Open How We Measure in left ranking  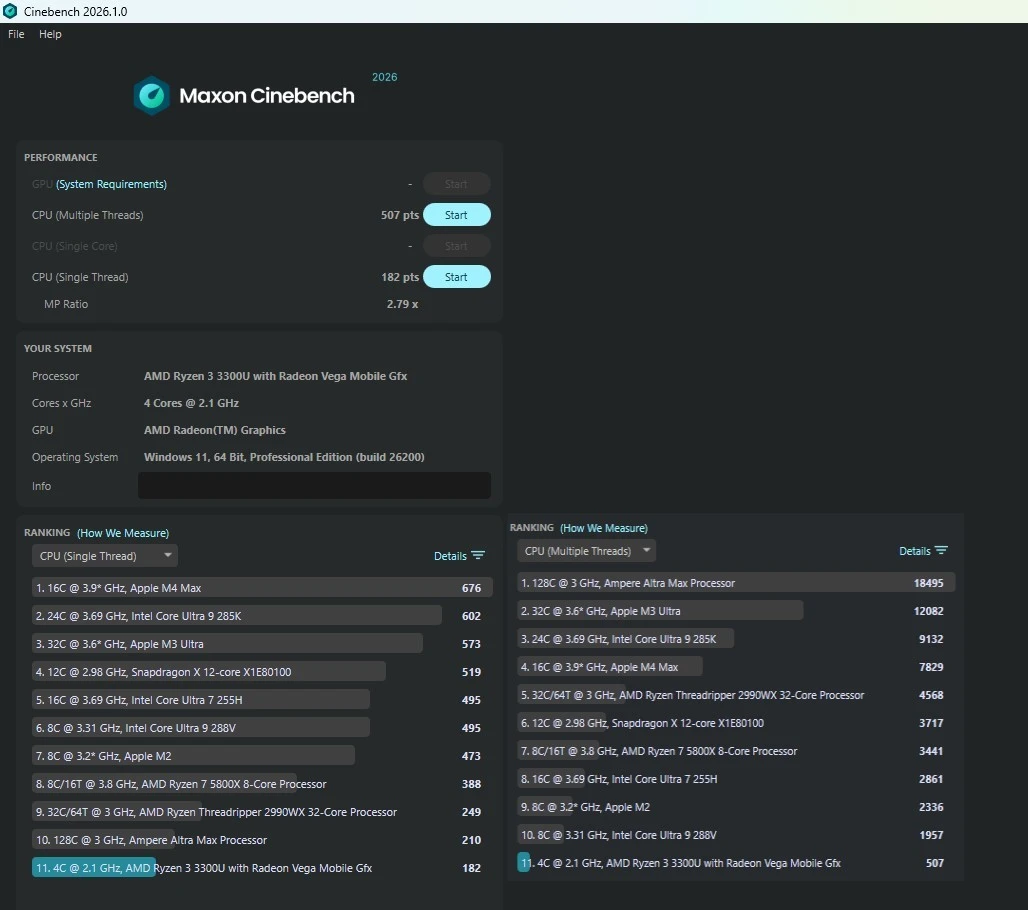coord(123,533)
